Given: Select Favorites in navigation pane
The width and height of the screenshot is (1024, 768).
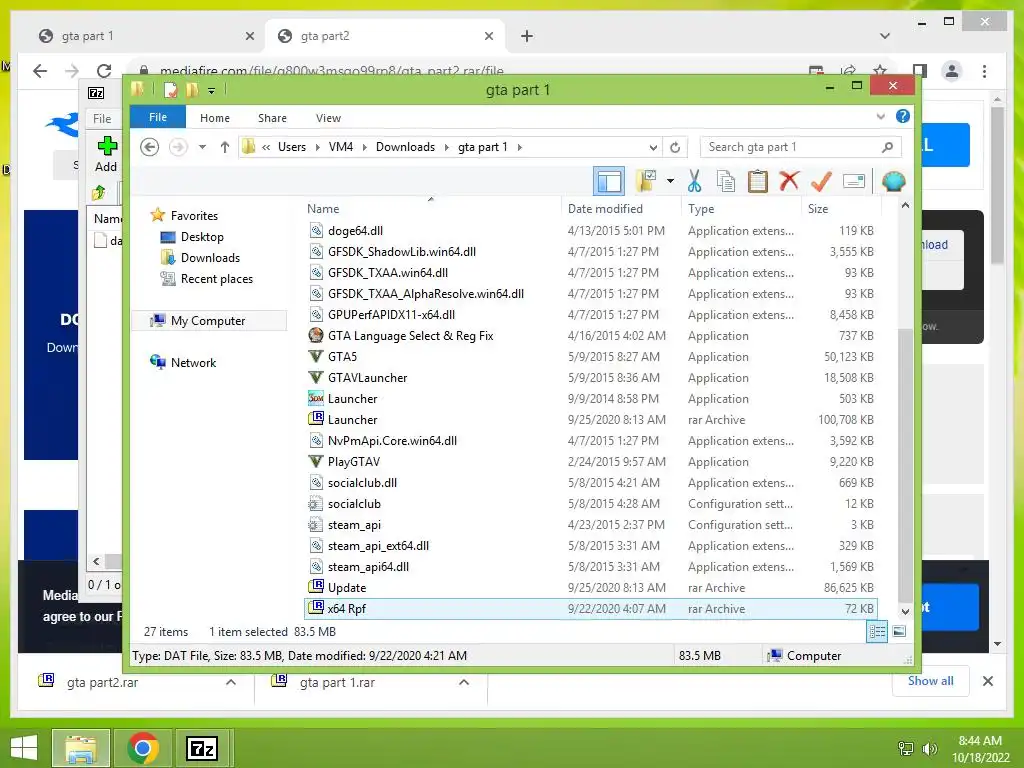Looking at the screenshot, I should coord(194,216).
